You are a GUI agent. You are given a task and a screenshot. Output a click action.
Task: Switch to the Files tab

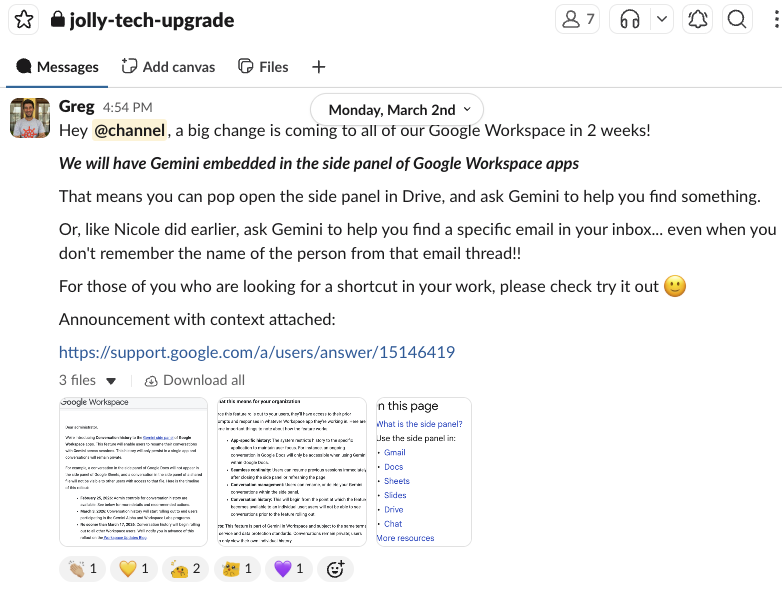pos(263,67)
